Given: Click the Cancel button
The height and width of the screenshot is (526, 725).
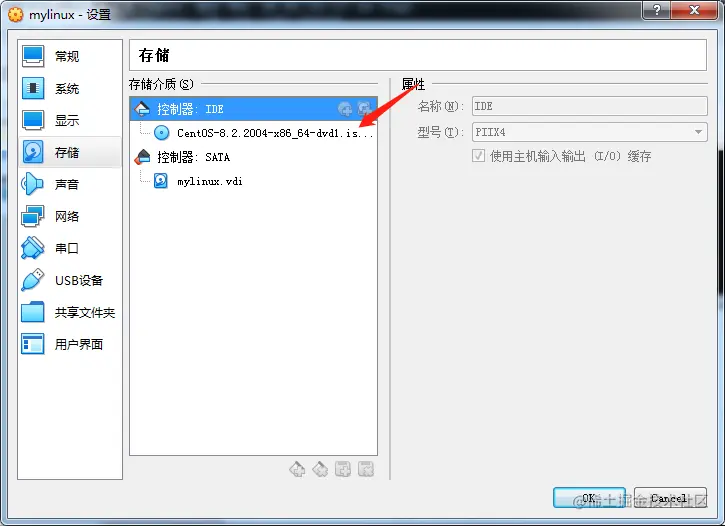Looking at the screenshot, I should (670, 498).
